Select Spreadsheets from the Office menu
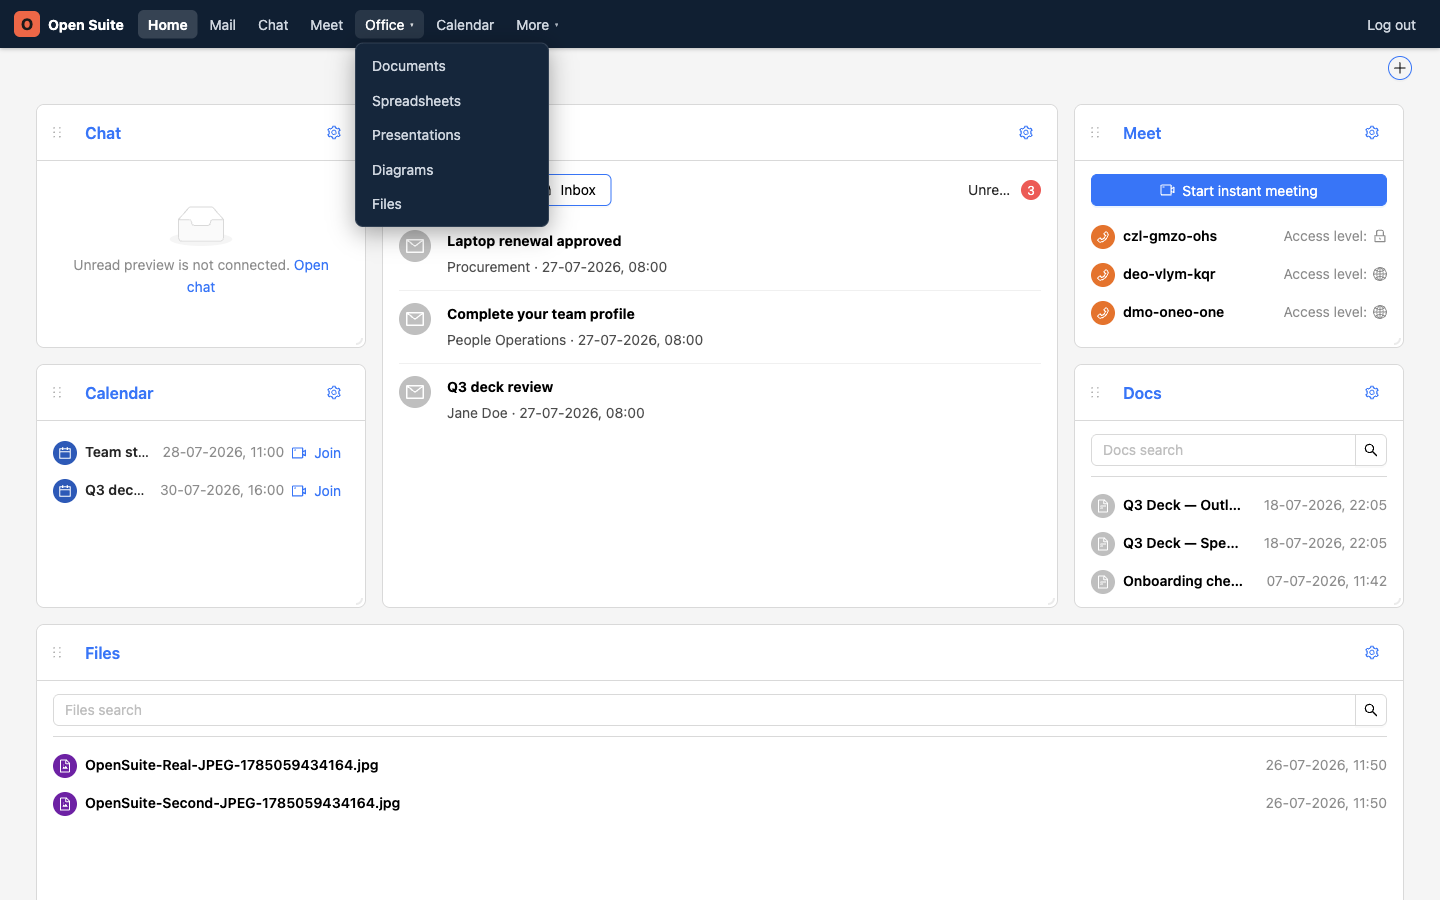The height and width of the screenshot is (900, 1440). tap(452, 101)
